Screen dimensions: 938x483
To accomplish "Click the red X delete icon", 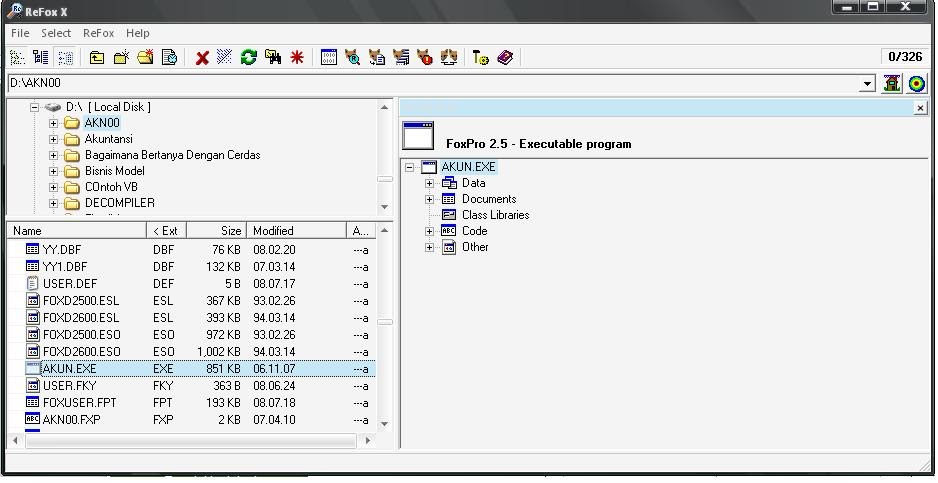I will 202,58.
